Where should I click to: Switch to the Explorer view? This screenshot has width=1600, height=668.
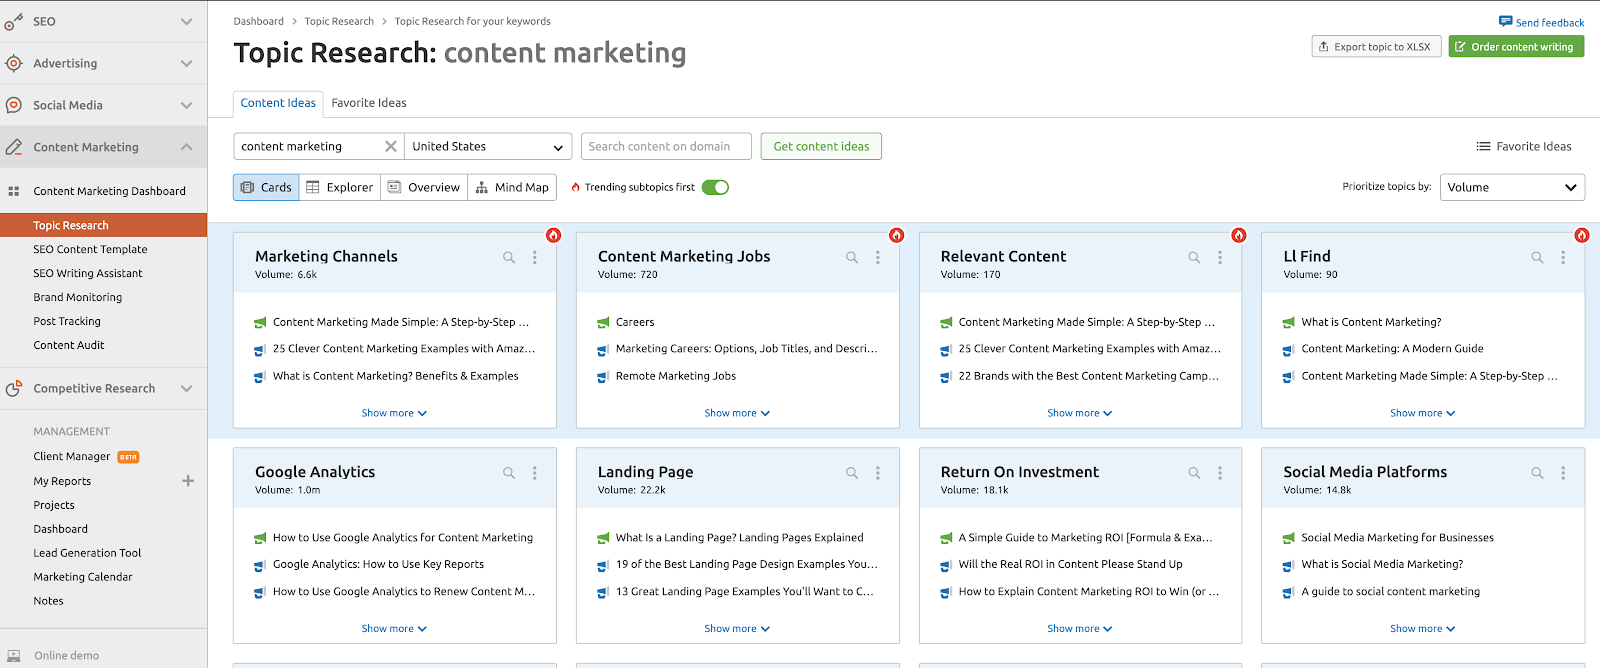(340, 187)
